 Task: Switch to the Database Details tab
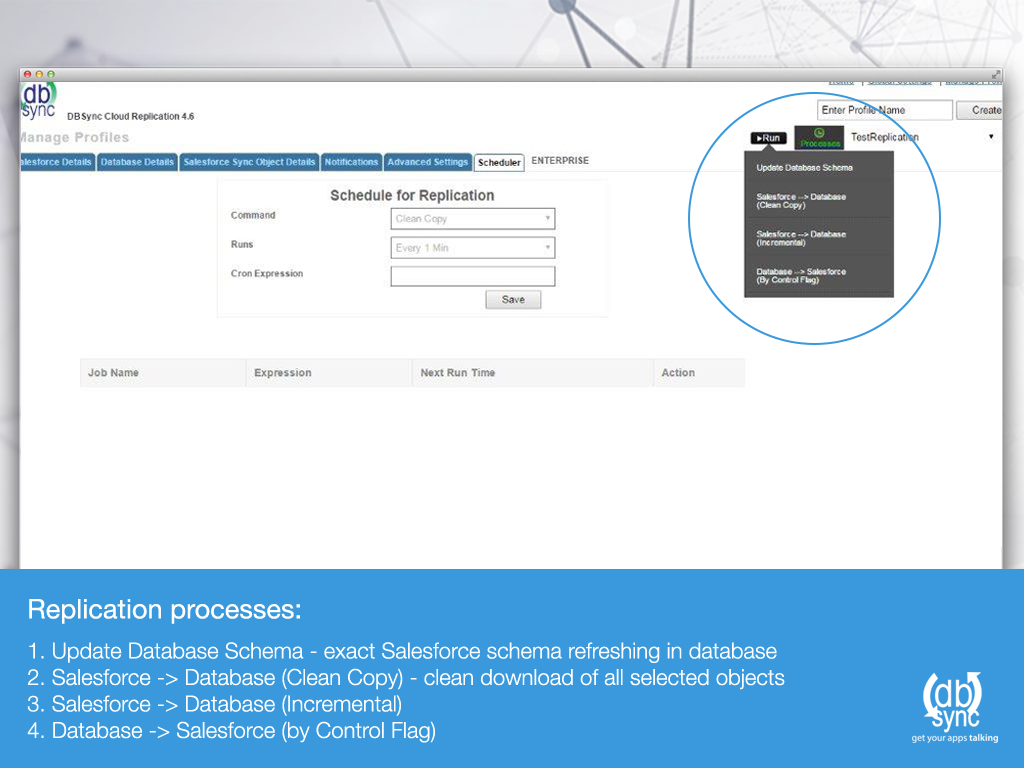coord(137,162)
